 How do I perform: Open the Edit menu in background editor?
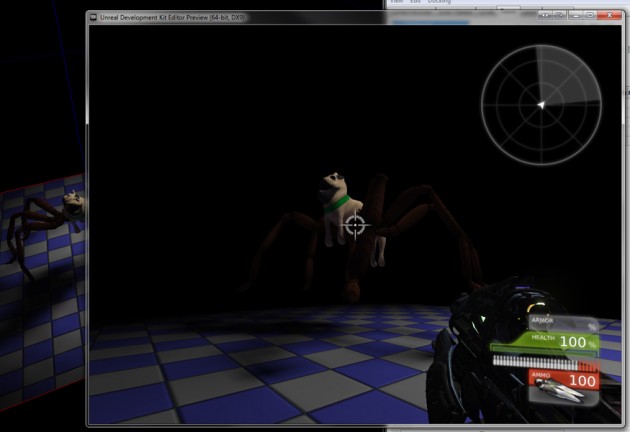pyautogui.click(x=415, y=3)
